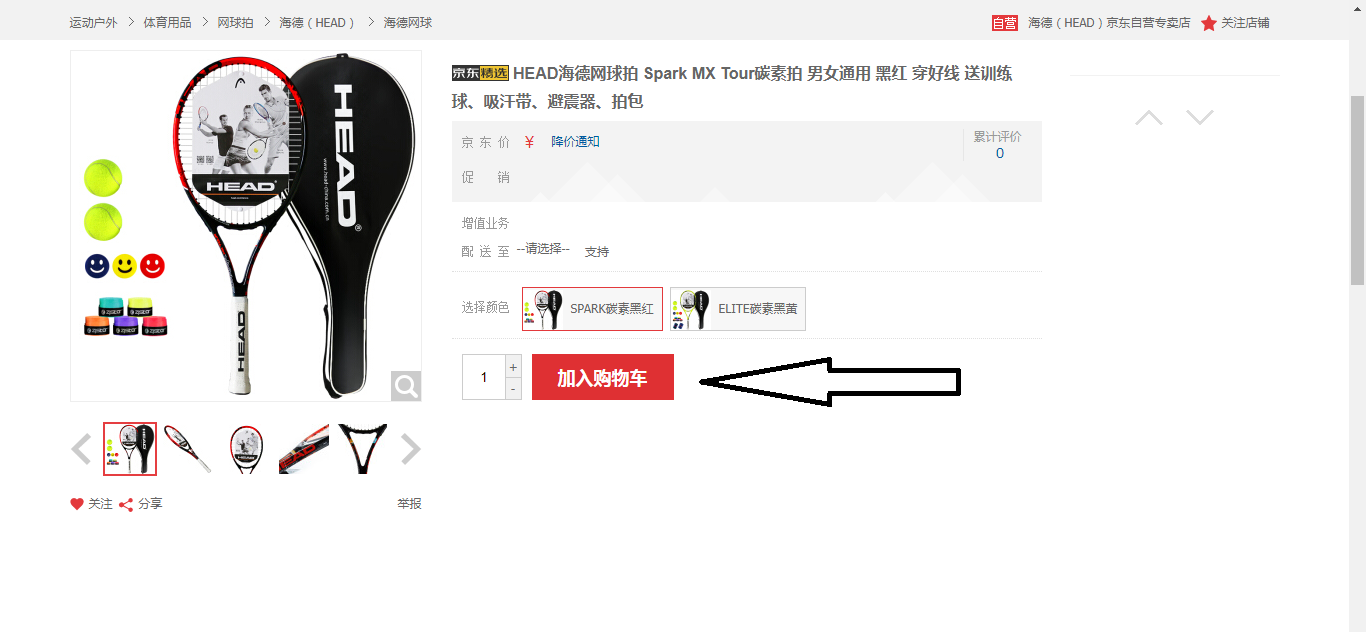The width and height of the screenshot is (1366, 632).
Task: Open the 请选择 delivery location dropdown
Action: coord(543,249)
